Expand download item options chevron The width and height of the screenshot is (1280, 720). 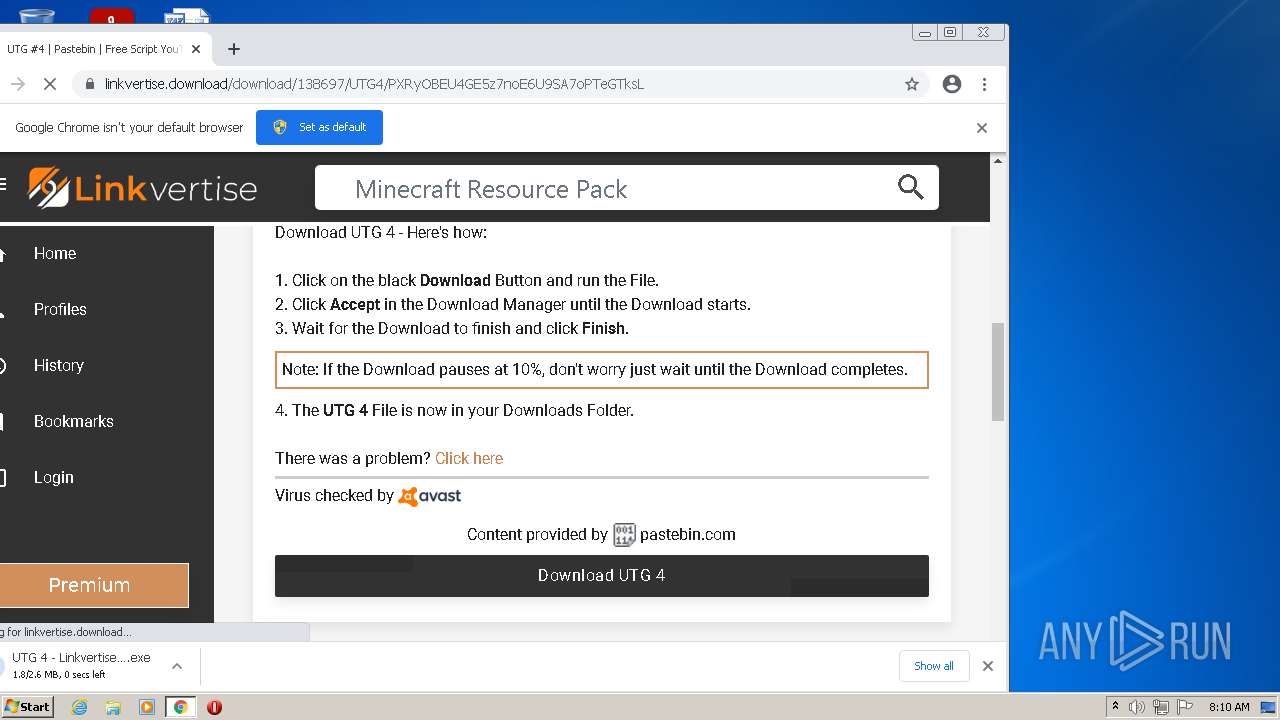177,666
